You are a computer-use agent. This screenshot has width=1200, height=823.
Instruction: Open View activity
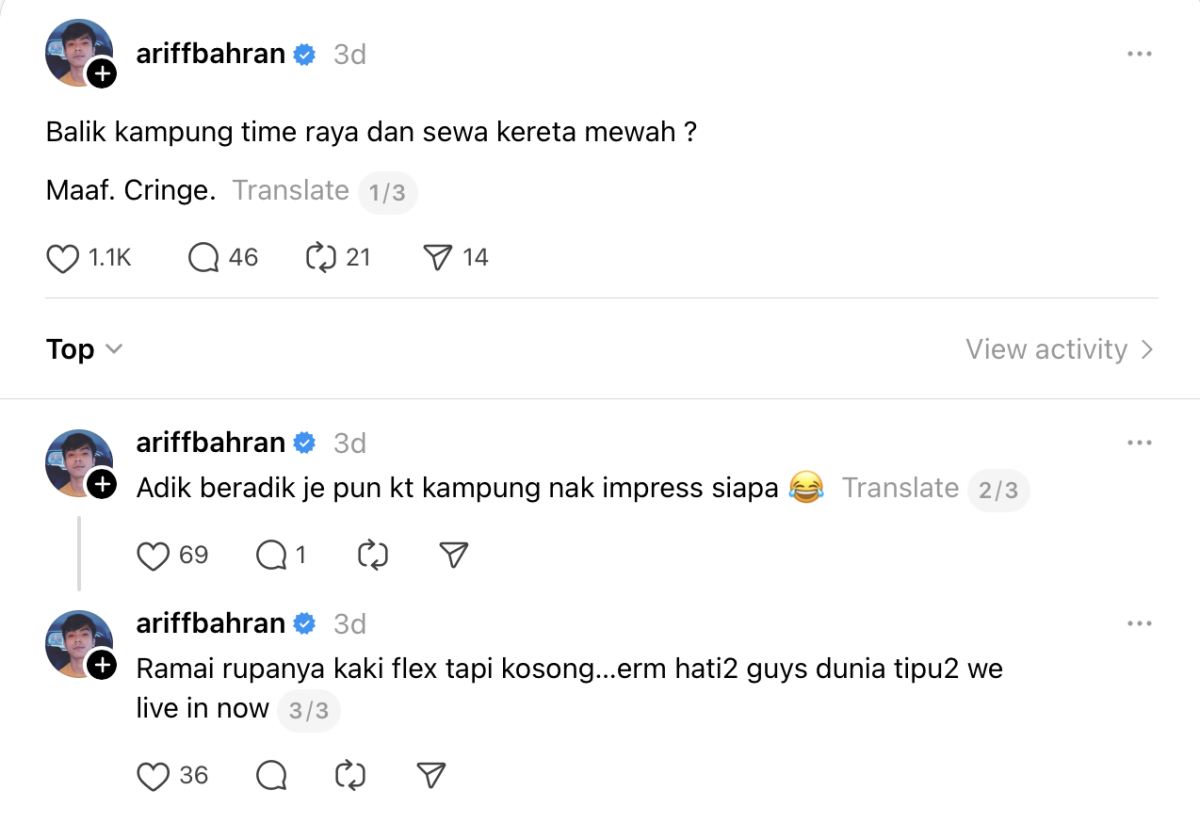1059,349
